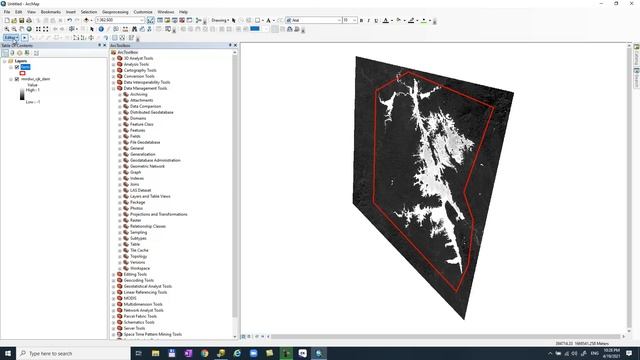Open File Explorer from taskbar
Screen dimensions: 640x360
pyautogui.click(x=156, y=353)
